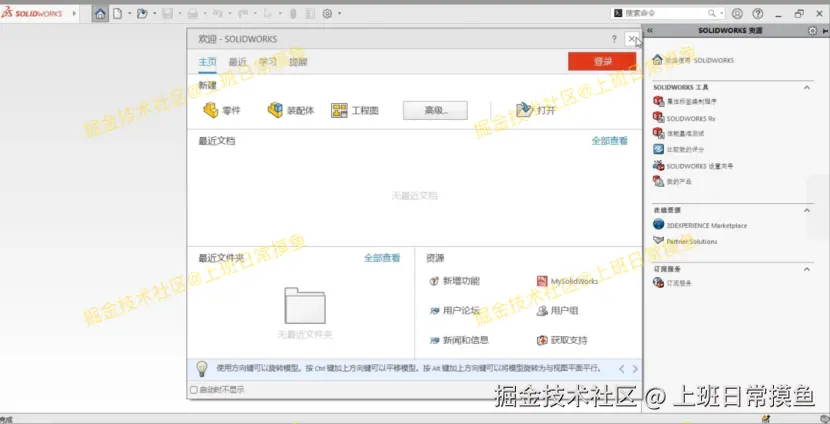Collapse the 订阅服务 section
The width and height of the screenshot is (830, 424).
[x=807, y=269]
